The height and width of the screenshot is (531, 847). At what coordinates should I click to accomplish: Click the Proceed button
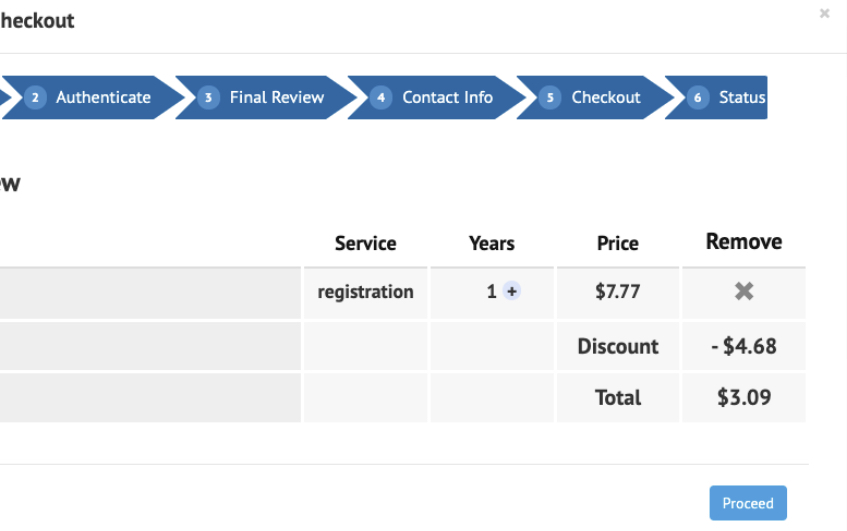748,503
